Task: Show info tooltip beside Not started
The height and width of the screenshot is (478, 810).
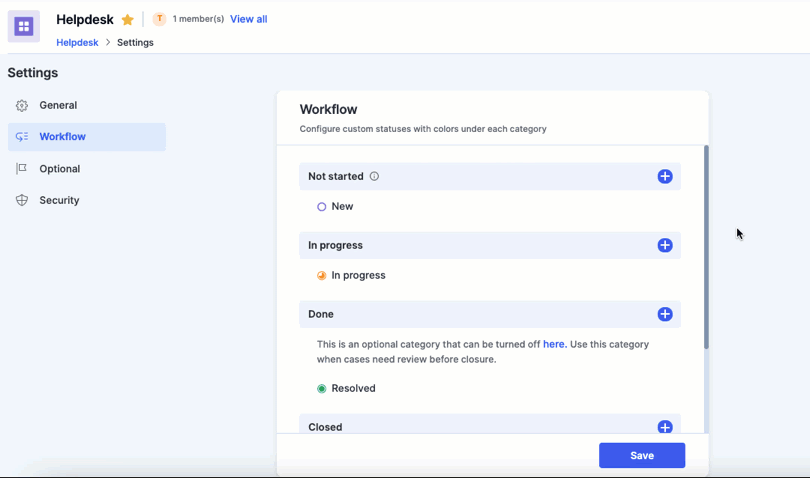Action: [374, 176]
